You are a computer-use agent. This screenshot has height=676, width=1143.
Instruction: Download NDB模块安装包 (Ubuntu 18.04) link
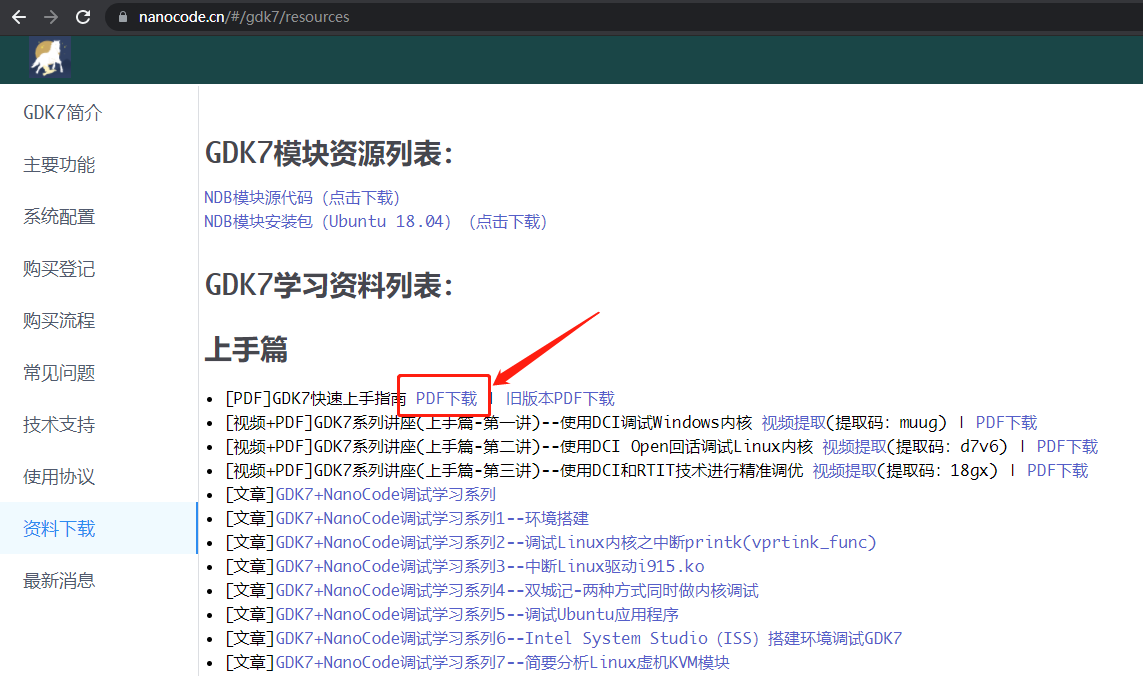(375, 222)
